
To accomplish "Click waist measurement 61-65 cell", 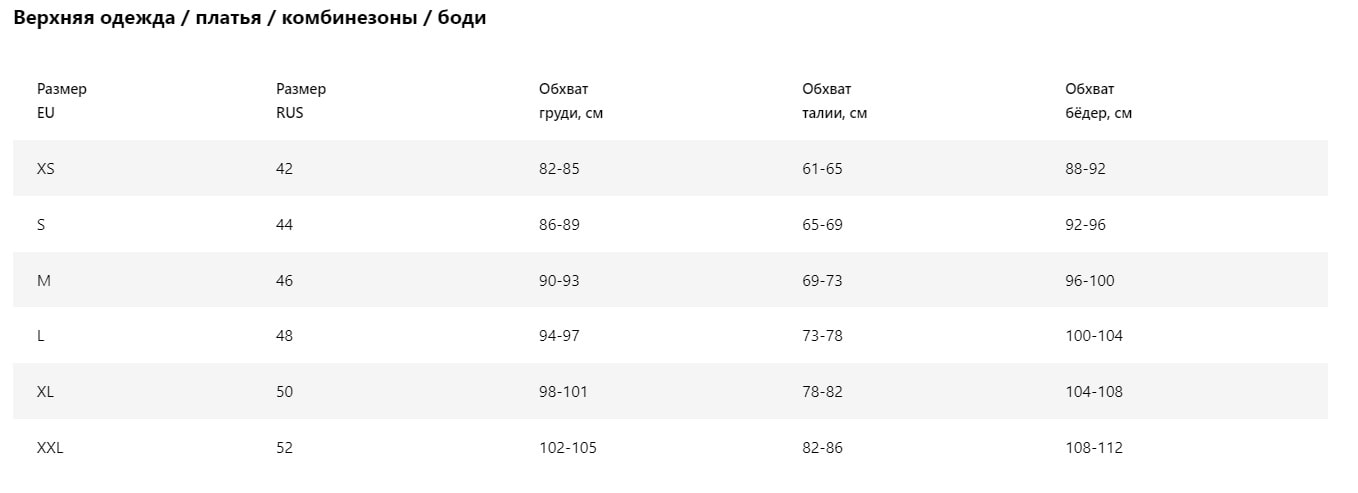I will 822,169.
